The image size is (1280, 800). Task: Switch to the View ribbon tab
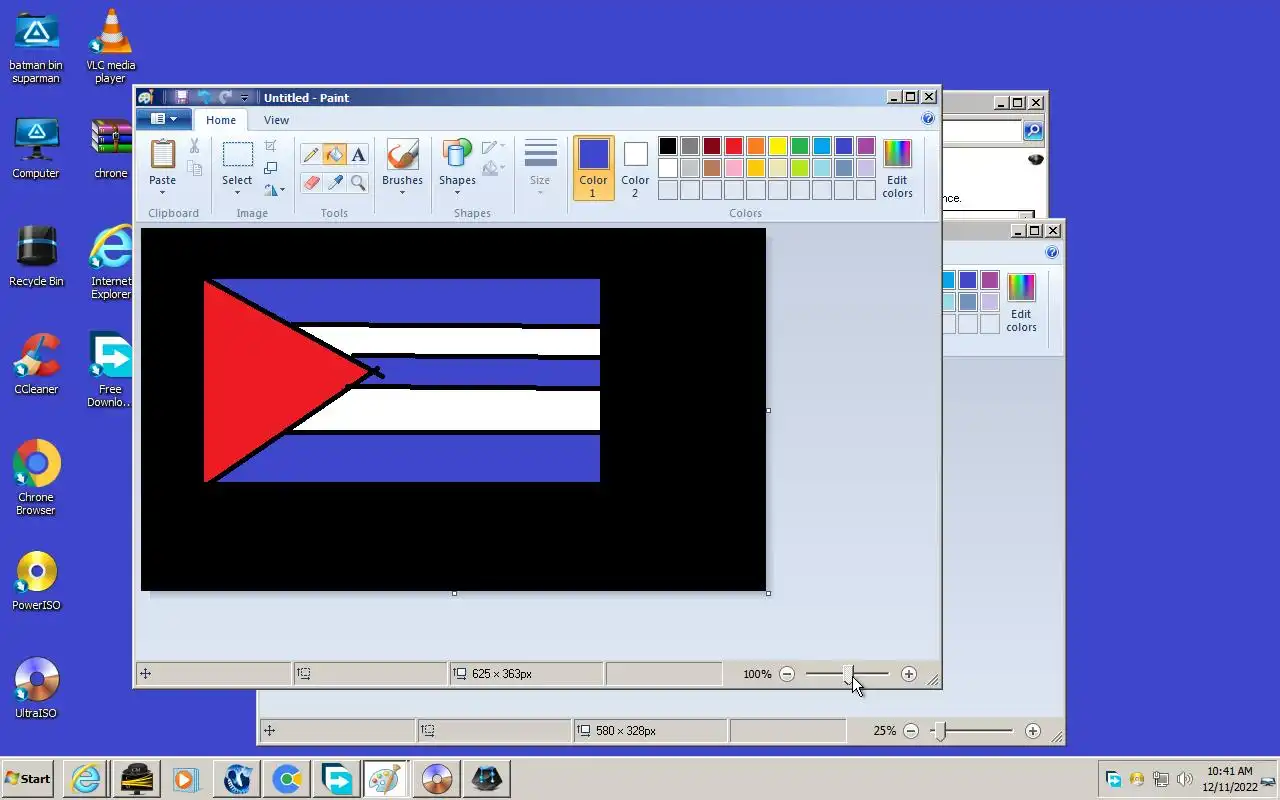(276, 120)
